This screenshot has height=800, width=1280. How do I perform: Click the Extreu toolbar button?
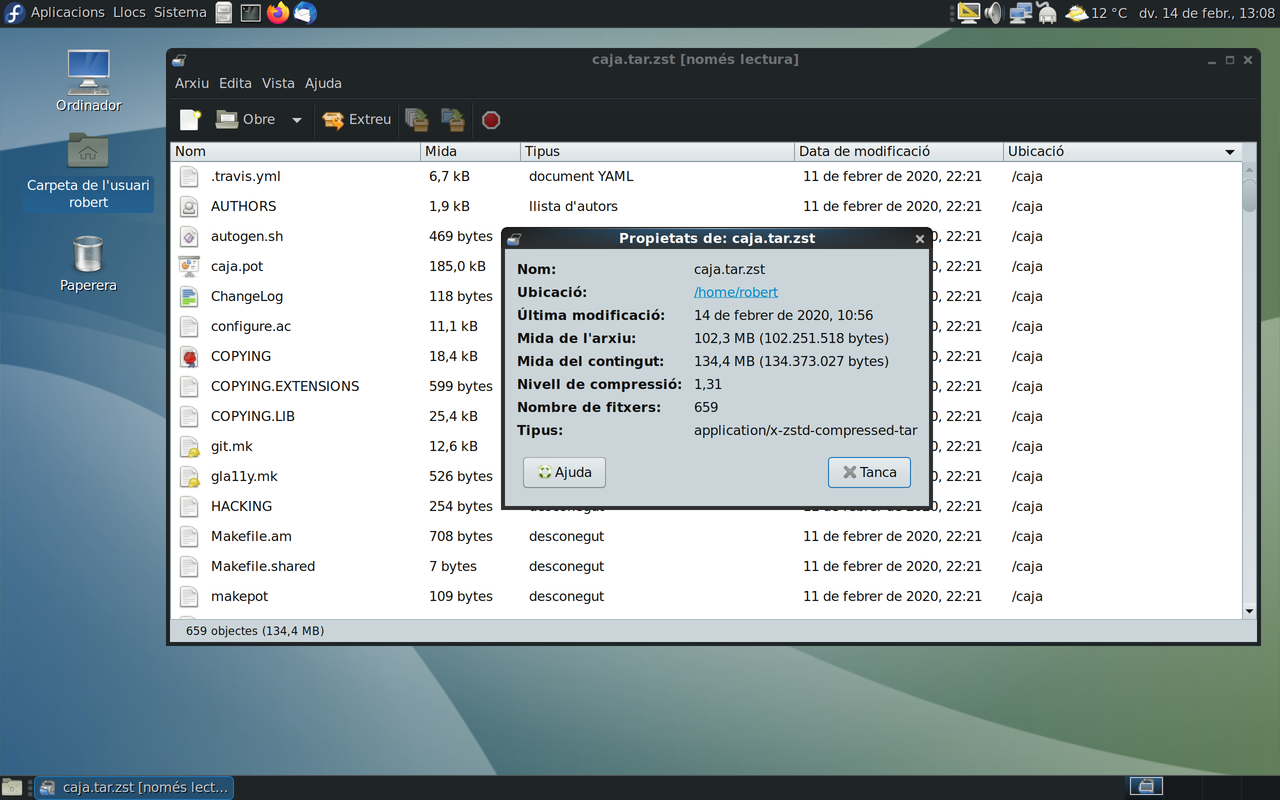tap(357, 120)
